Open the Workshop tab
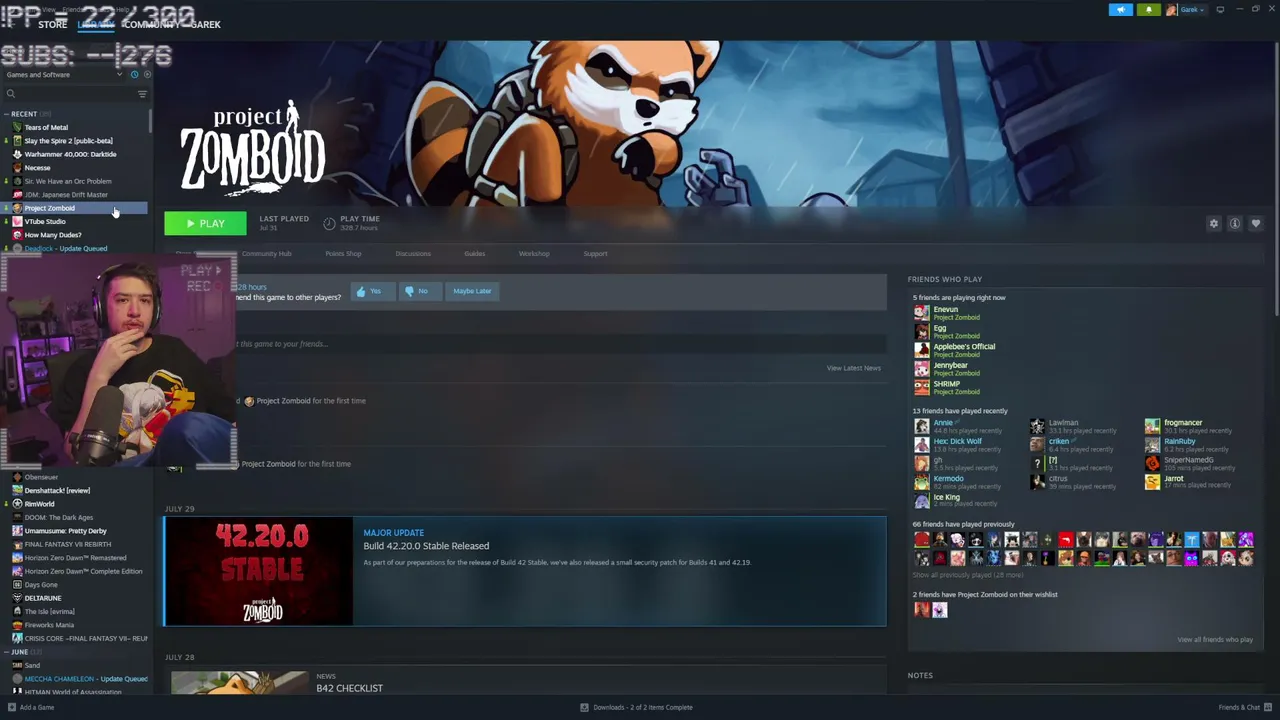The width and height of the screenshot is (1280, 720). tap(534, 254)
